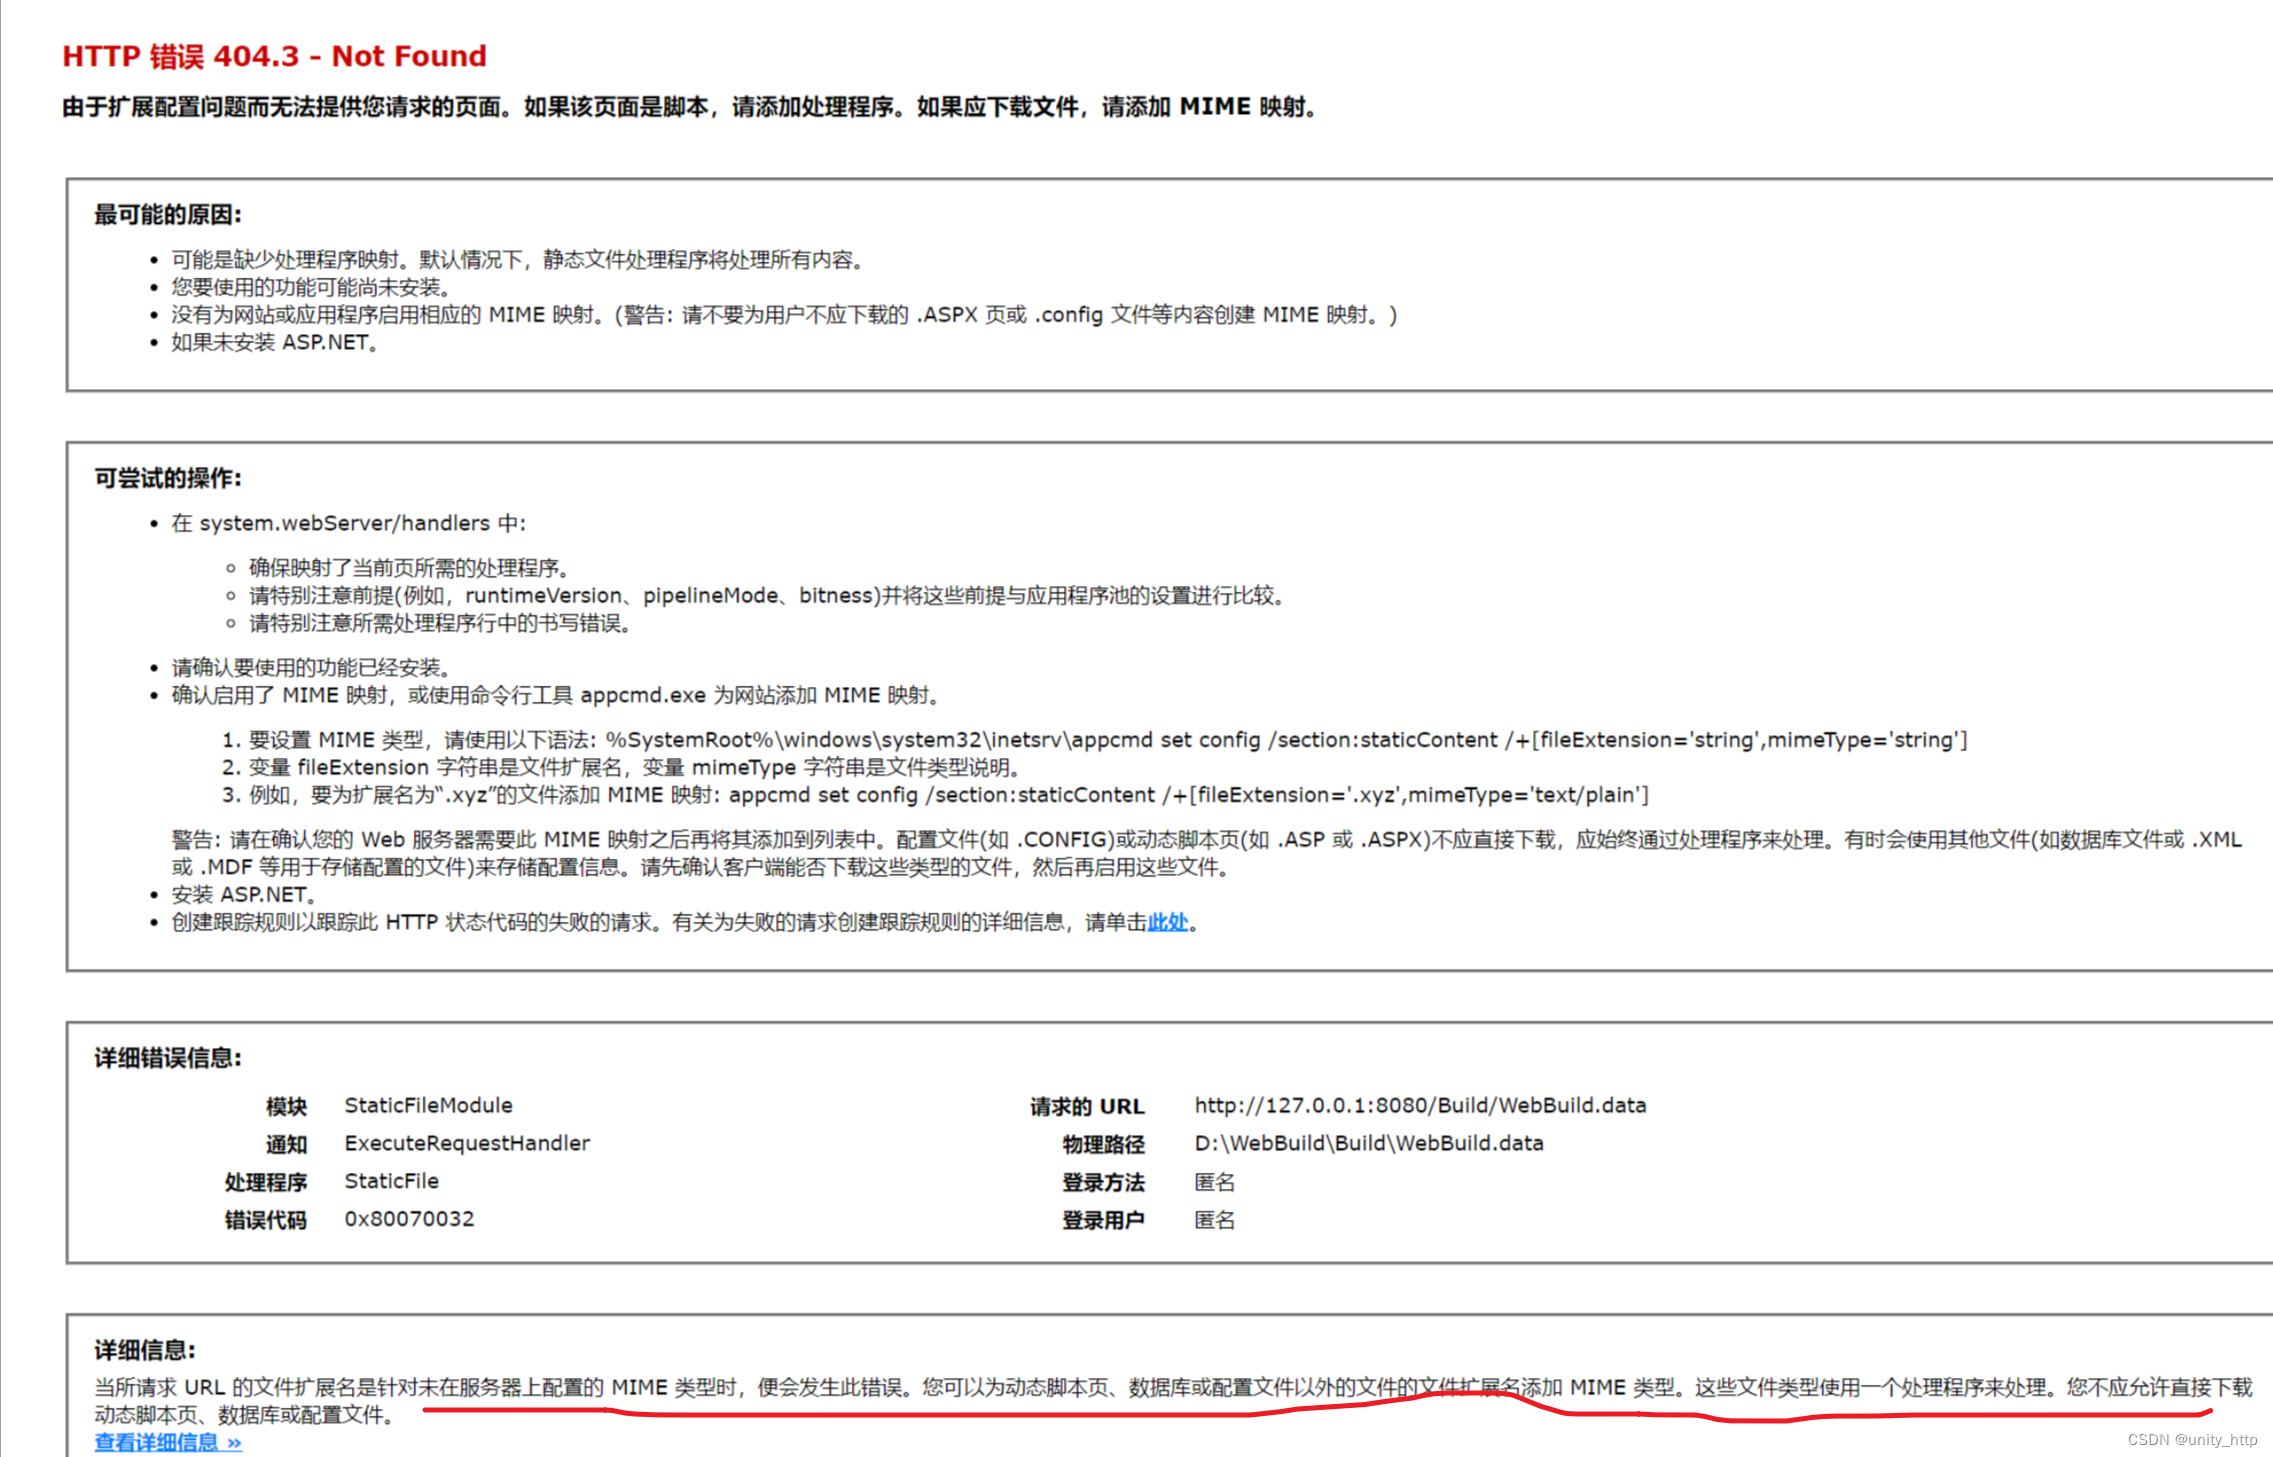Click the bullet '安装 ASP.NET。'
This screenshot has height=1457, width=2273.
click(243, 894)
